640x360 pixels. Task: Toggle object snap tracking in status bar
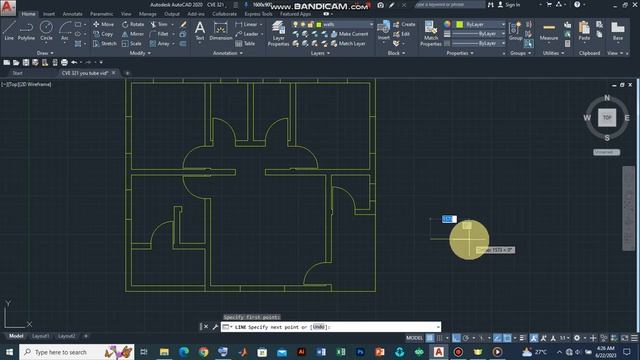[x=497, y=338]
